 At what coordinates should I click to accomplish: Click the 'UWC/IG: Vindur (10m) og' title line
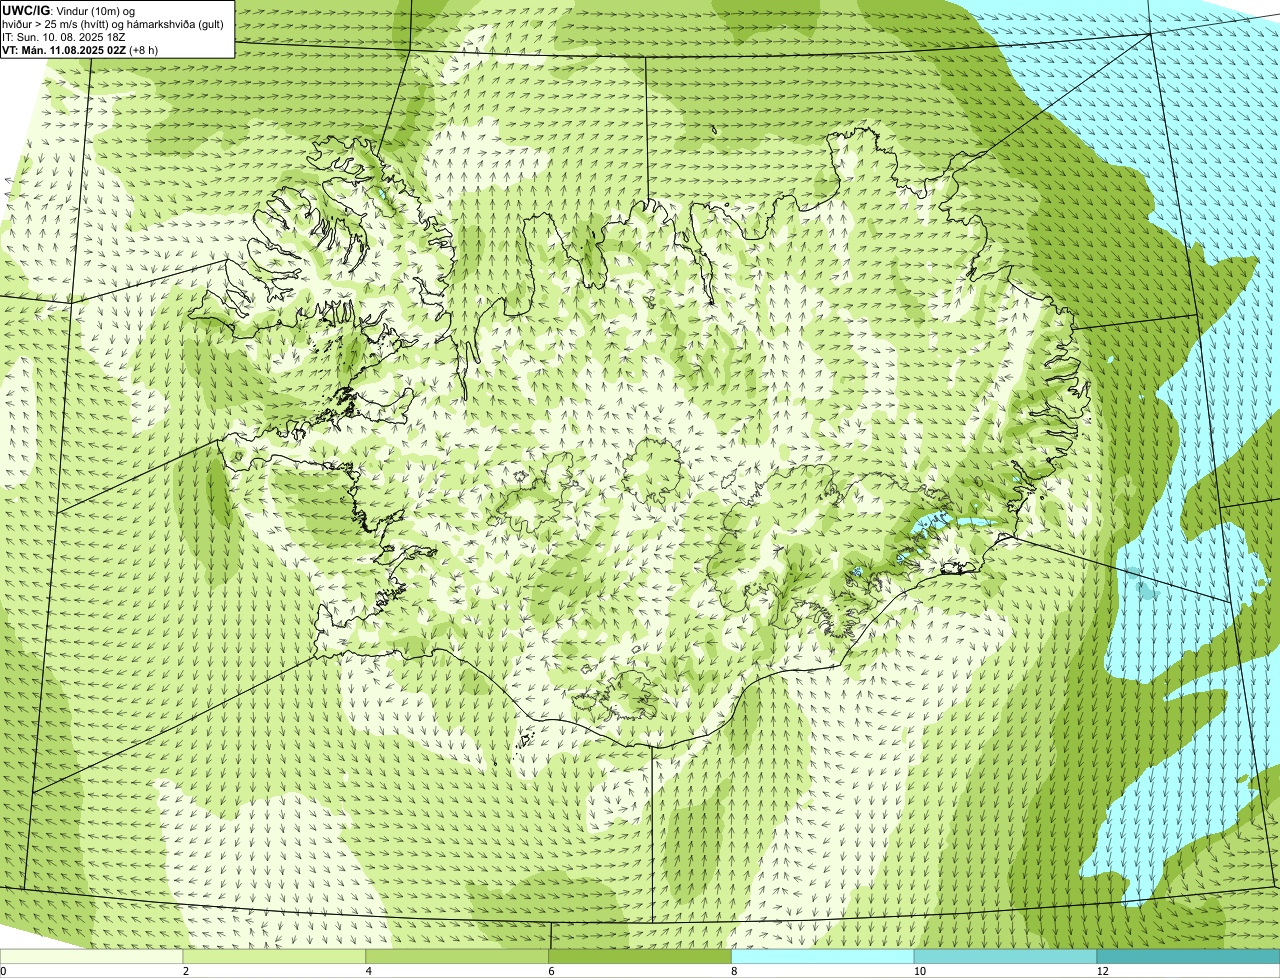pos(69,11)
